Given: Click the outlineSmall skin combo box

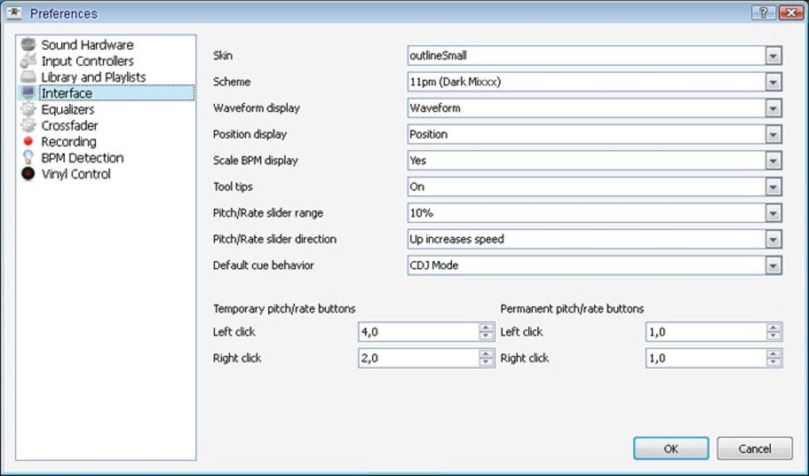Looking at the screenshot, I should pyautogui.click(x=594, y=56).
